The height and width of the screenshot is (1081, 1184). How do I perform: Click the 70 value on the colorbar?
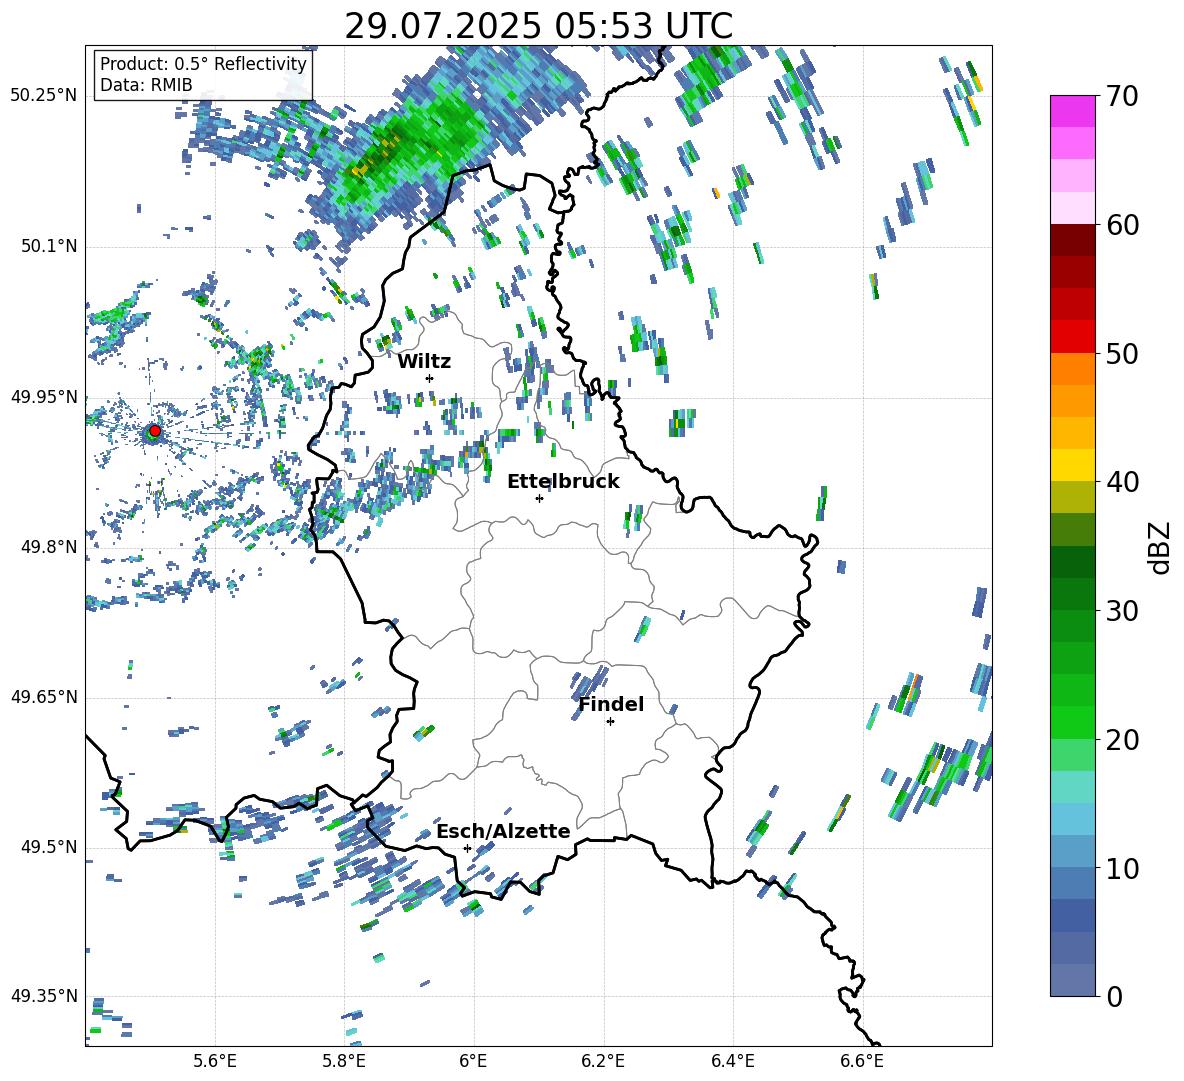click(x=1121, y=97)
